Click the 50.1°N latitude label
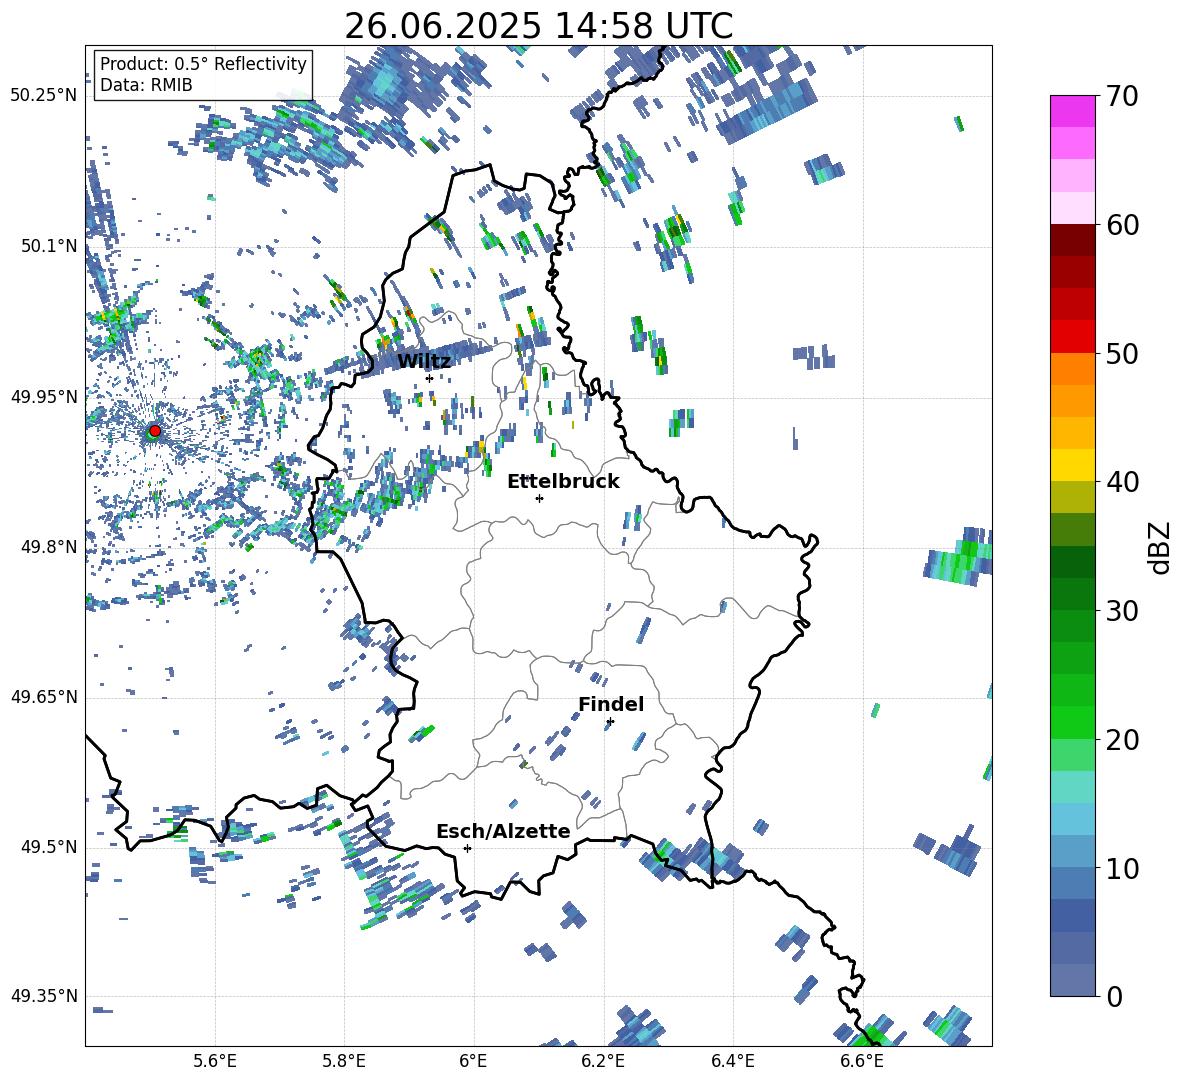Viewport: 1184px width, 1081px height. point(49,246)
